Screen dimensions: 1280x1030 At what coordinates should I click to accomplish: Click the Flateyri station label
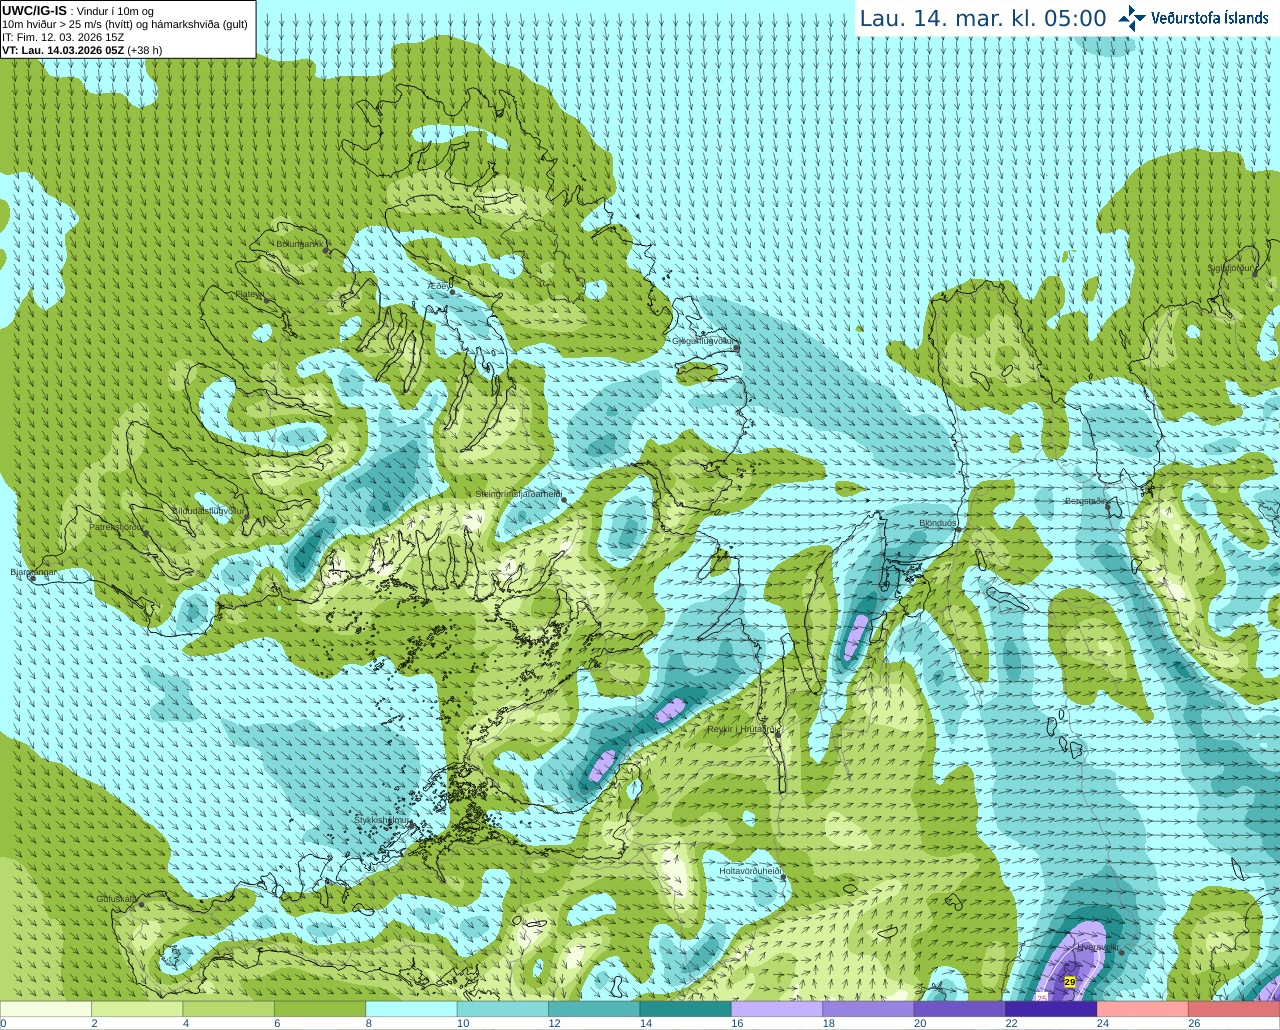tap(249, 294)
